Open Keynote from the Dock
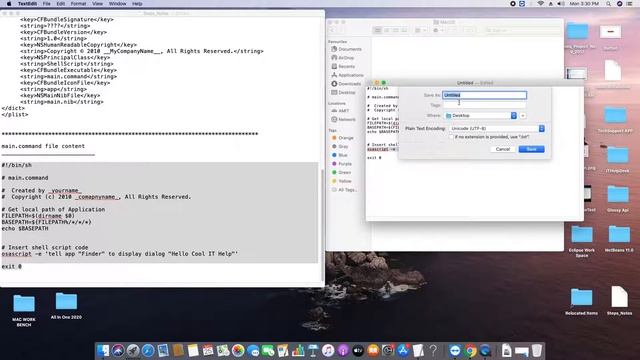 pyautogui.click(x=313, y=350)
